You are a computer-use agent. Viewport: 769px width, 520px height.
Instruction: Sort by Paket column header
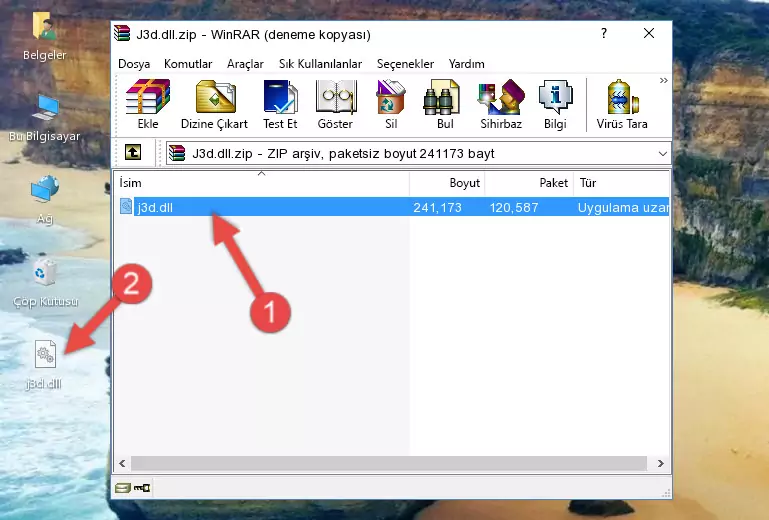click(x=529, y=182)
